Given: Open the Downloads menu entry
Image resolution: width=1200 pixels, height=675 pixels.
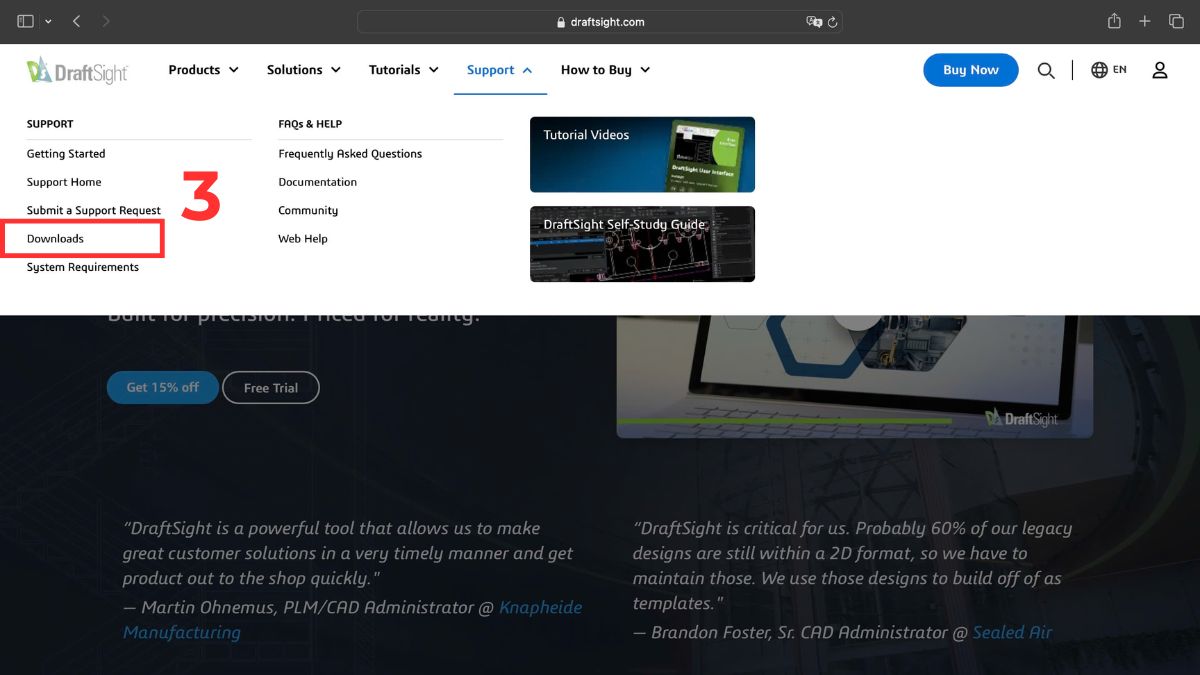Looking at the screenshot, I should tap(55, 239).
